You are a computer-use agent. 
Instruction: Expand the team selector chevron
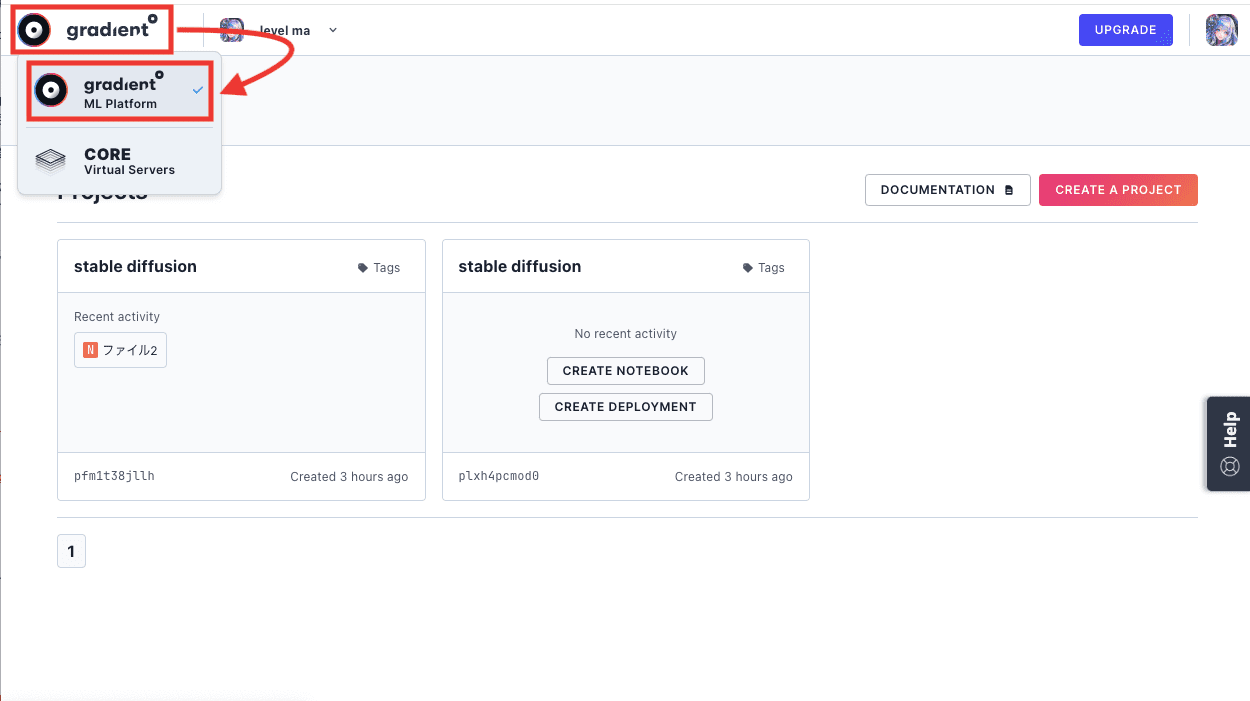pyautogui.click(x=333, y=30)
